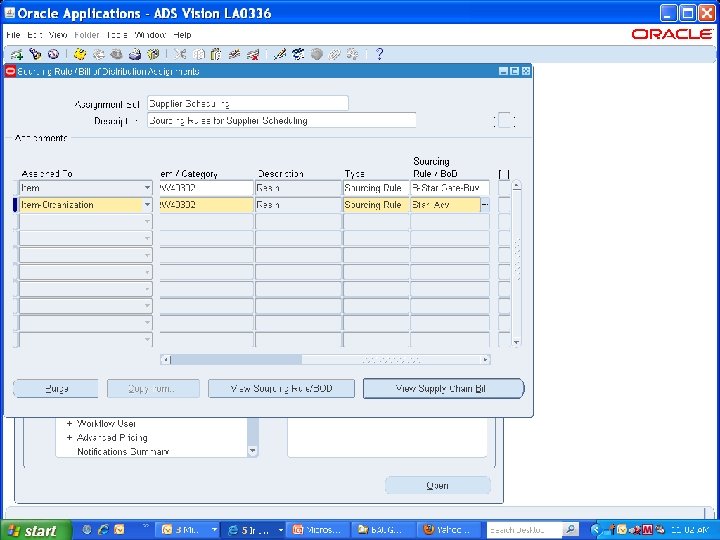Click the Copy From button

coord(153,388)
